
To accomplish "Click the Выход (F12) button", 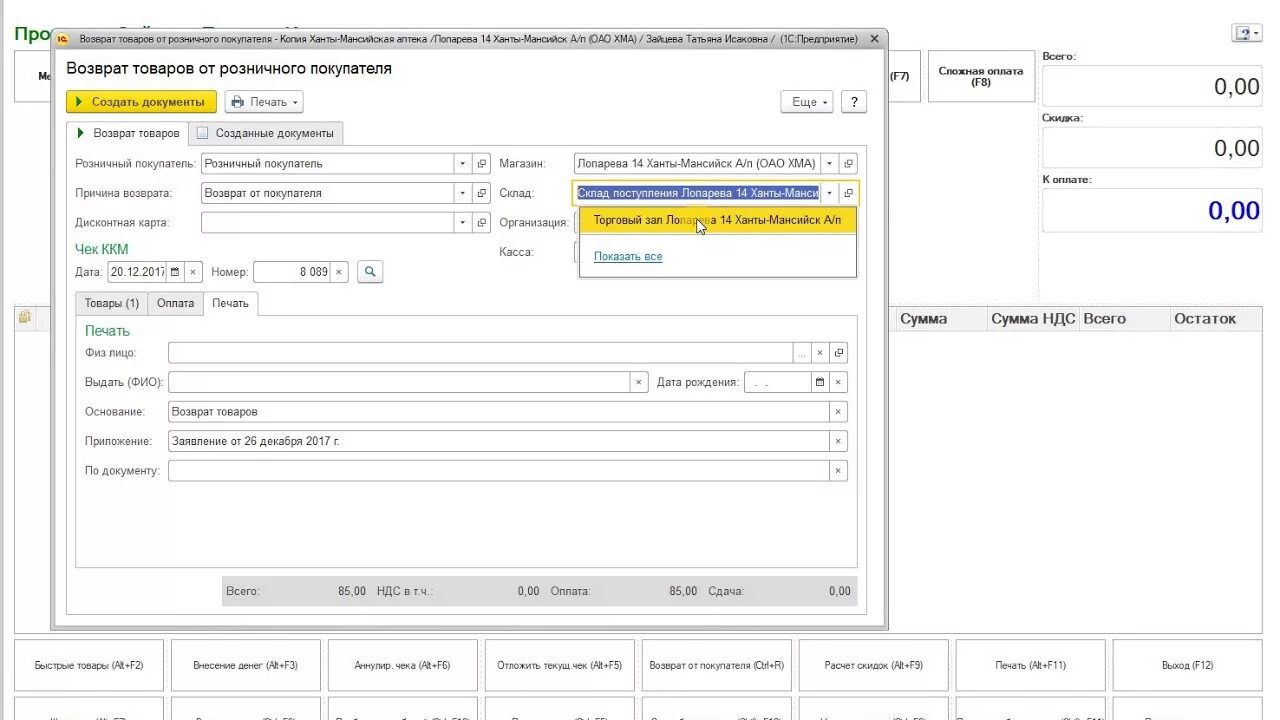I will 1188,665.
